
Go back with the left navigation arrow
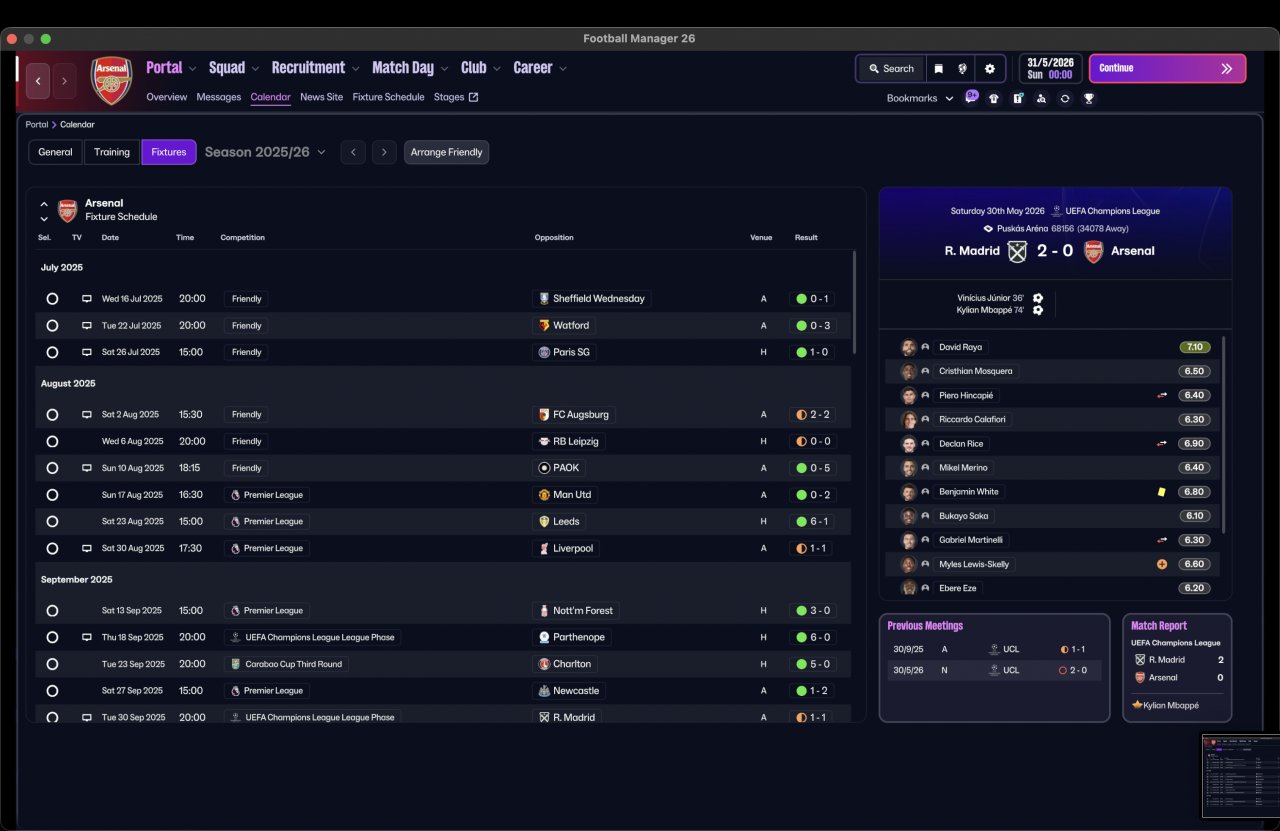pyautogui.click(x=38, y=81)
